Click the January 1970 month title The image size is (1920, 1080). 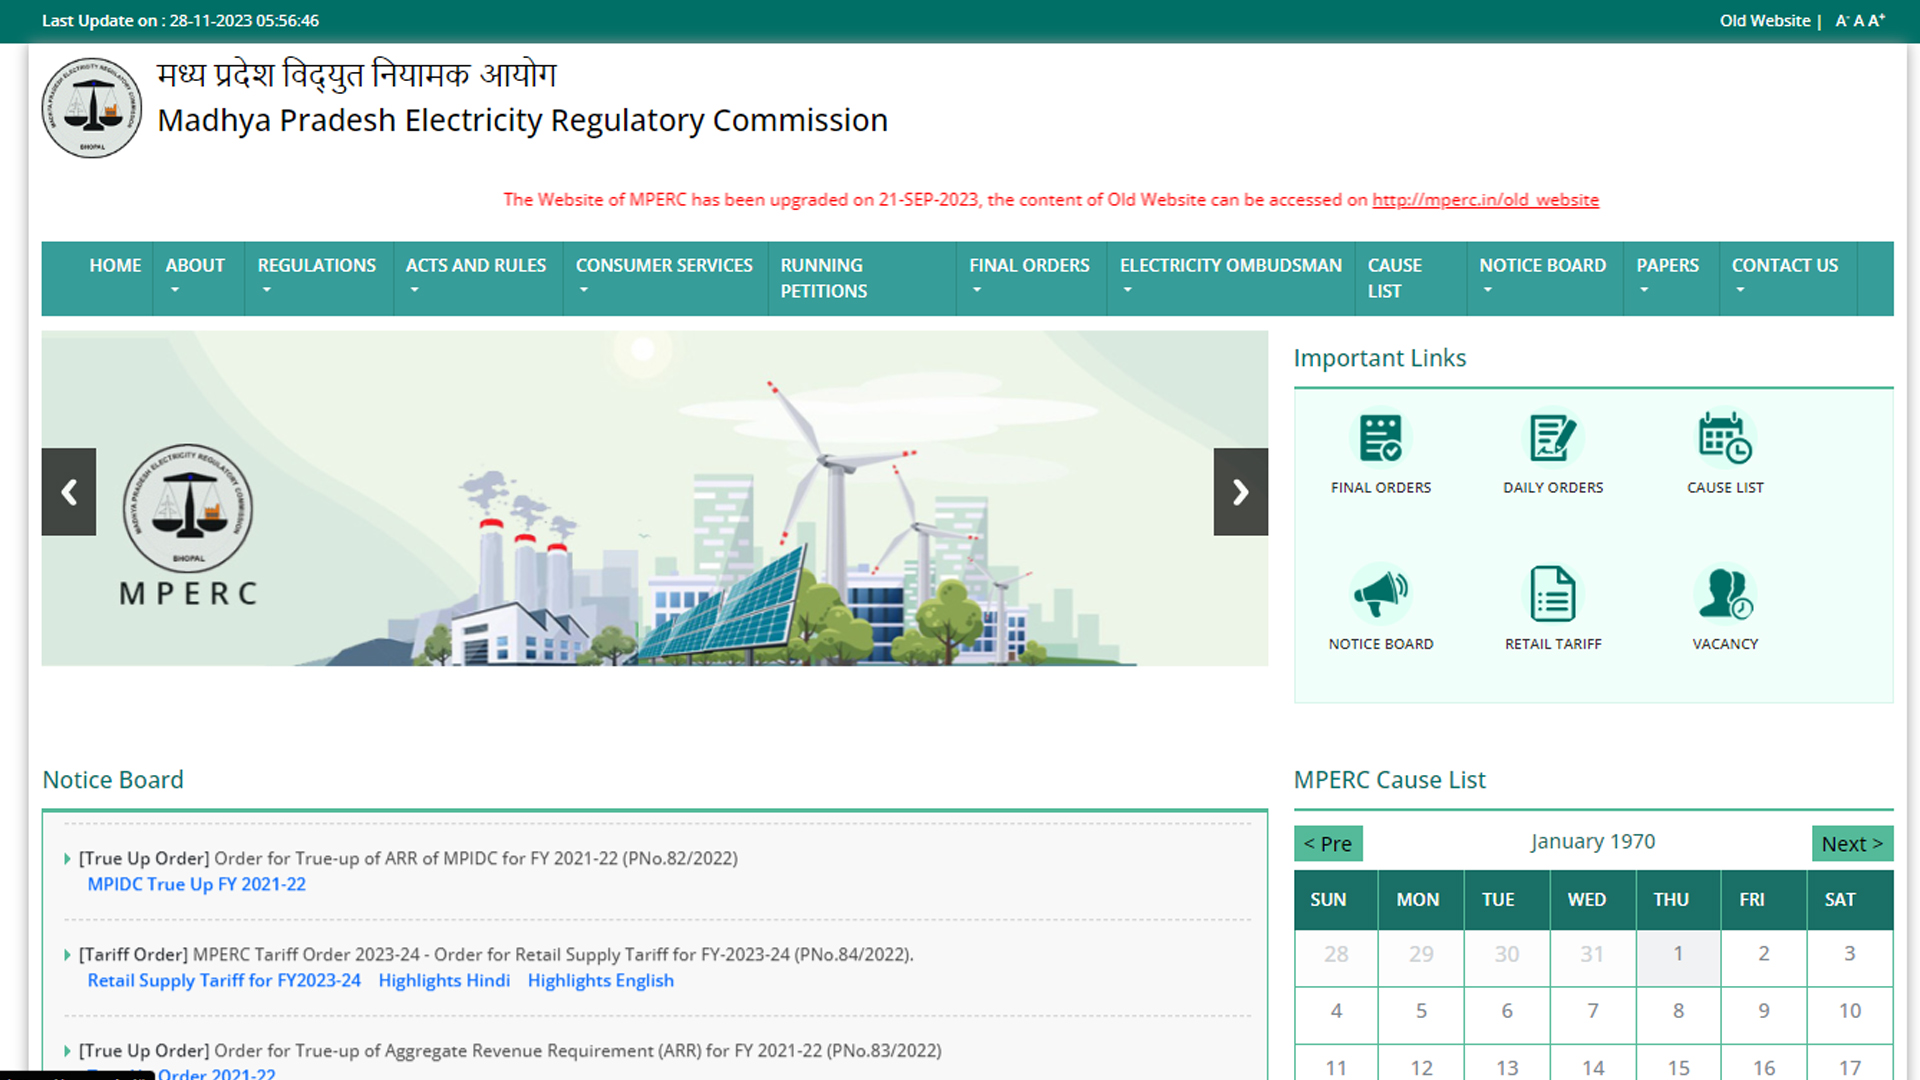coord(1593,842)
